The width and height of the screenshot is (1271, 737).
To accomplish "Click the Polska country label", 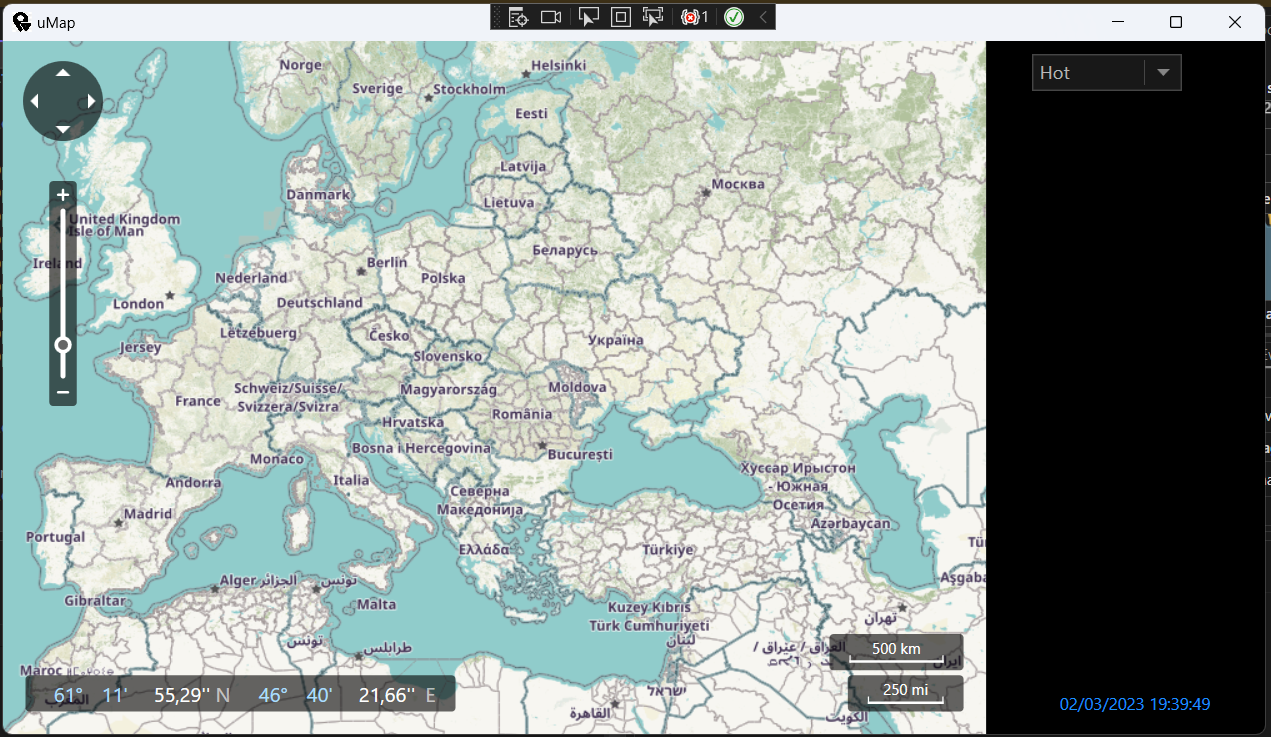I will coord(443,278).
